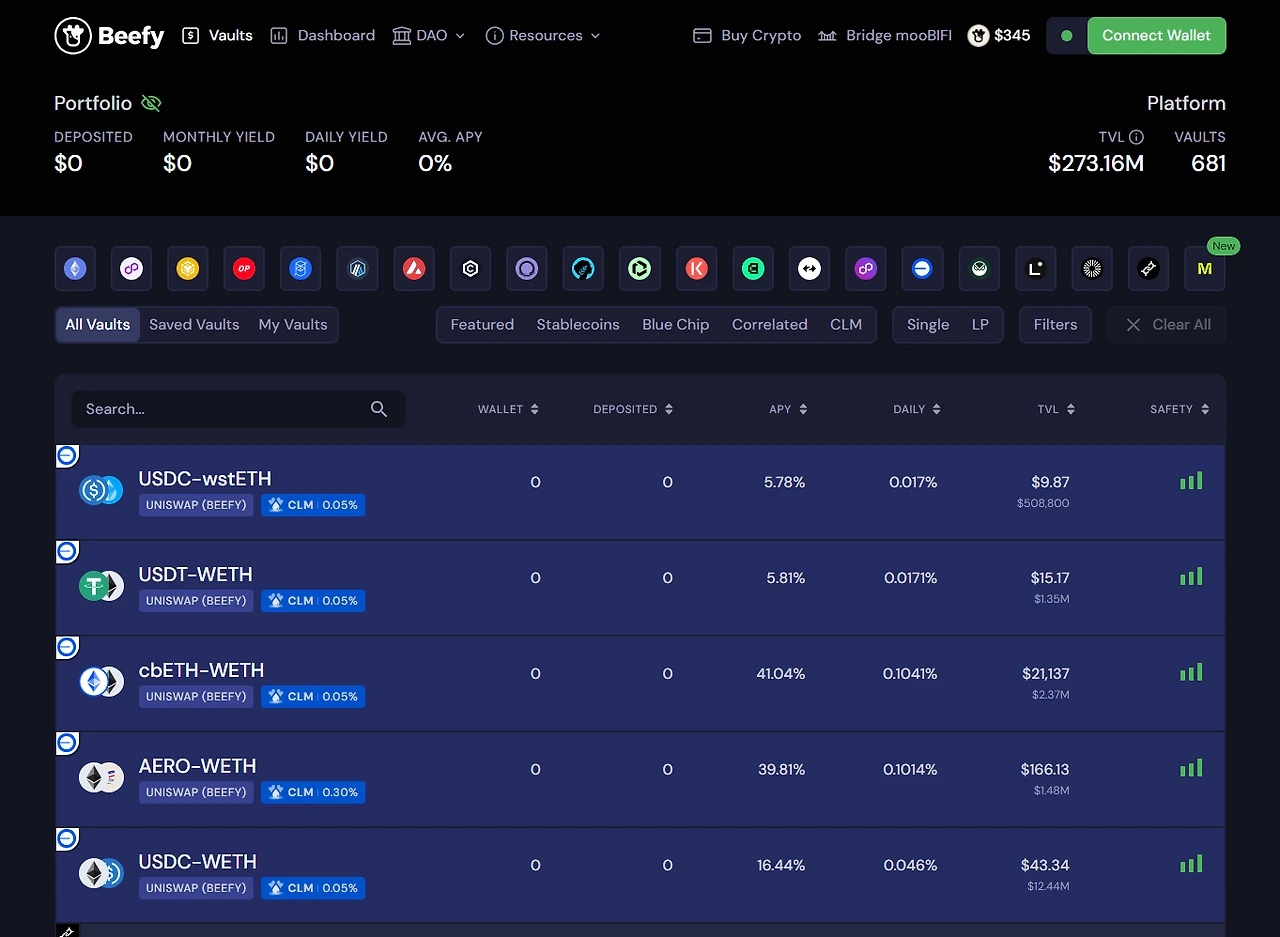Focus the vault Search field

(239, 409)
